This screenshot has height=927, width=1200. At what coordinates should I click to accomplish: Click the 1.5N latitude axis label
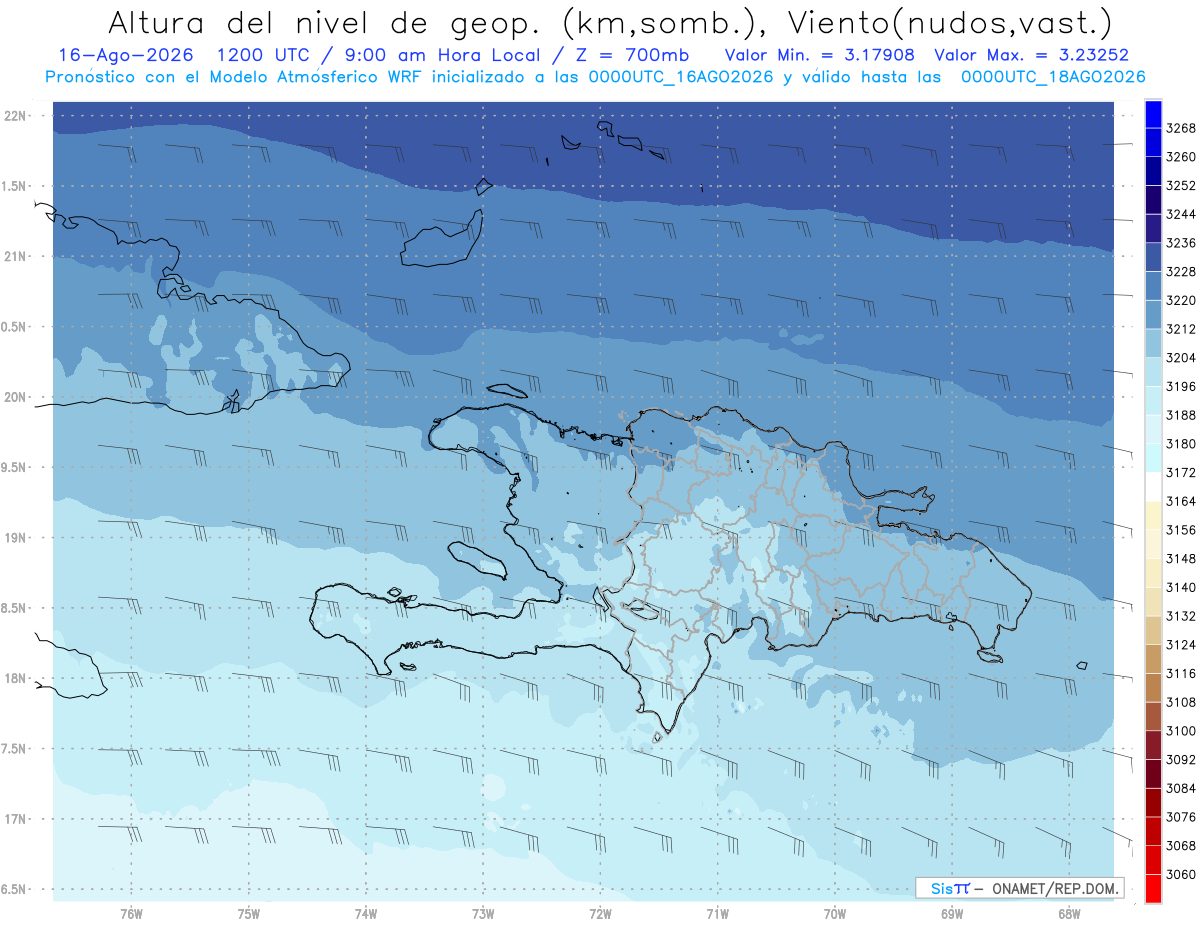15,186
